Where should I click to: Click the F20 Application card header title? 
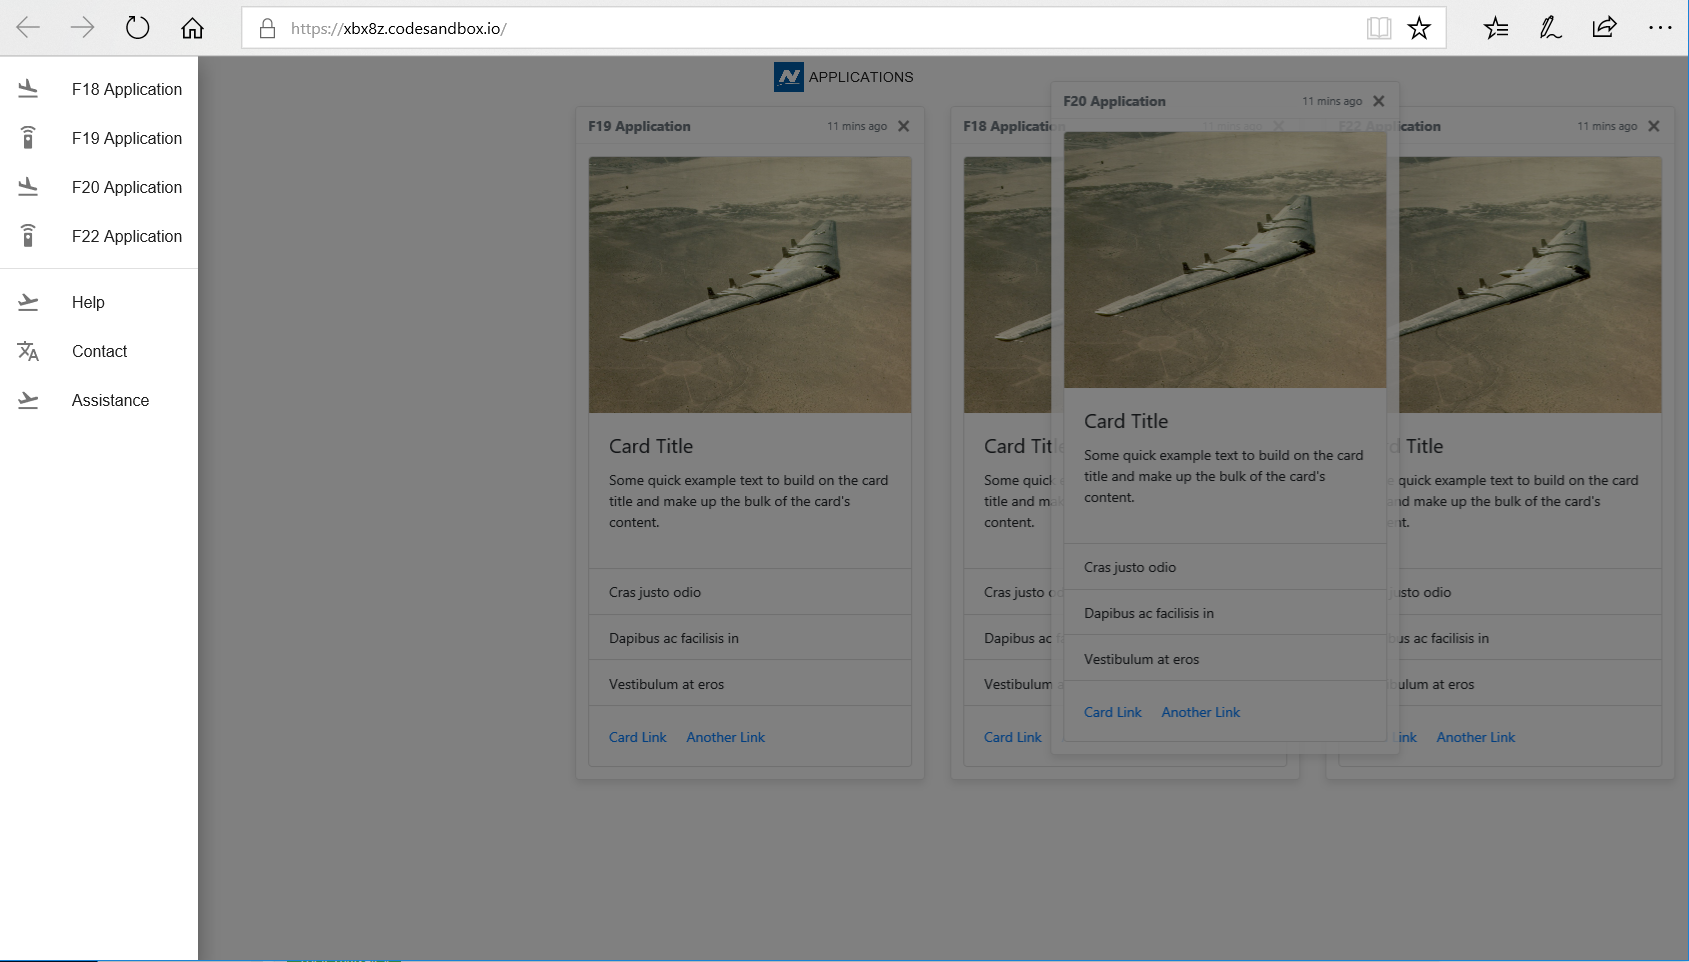(x=1114, y=101)
